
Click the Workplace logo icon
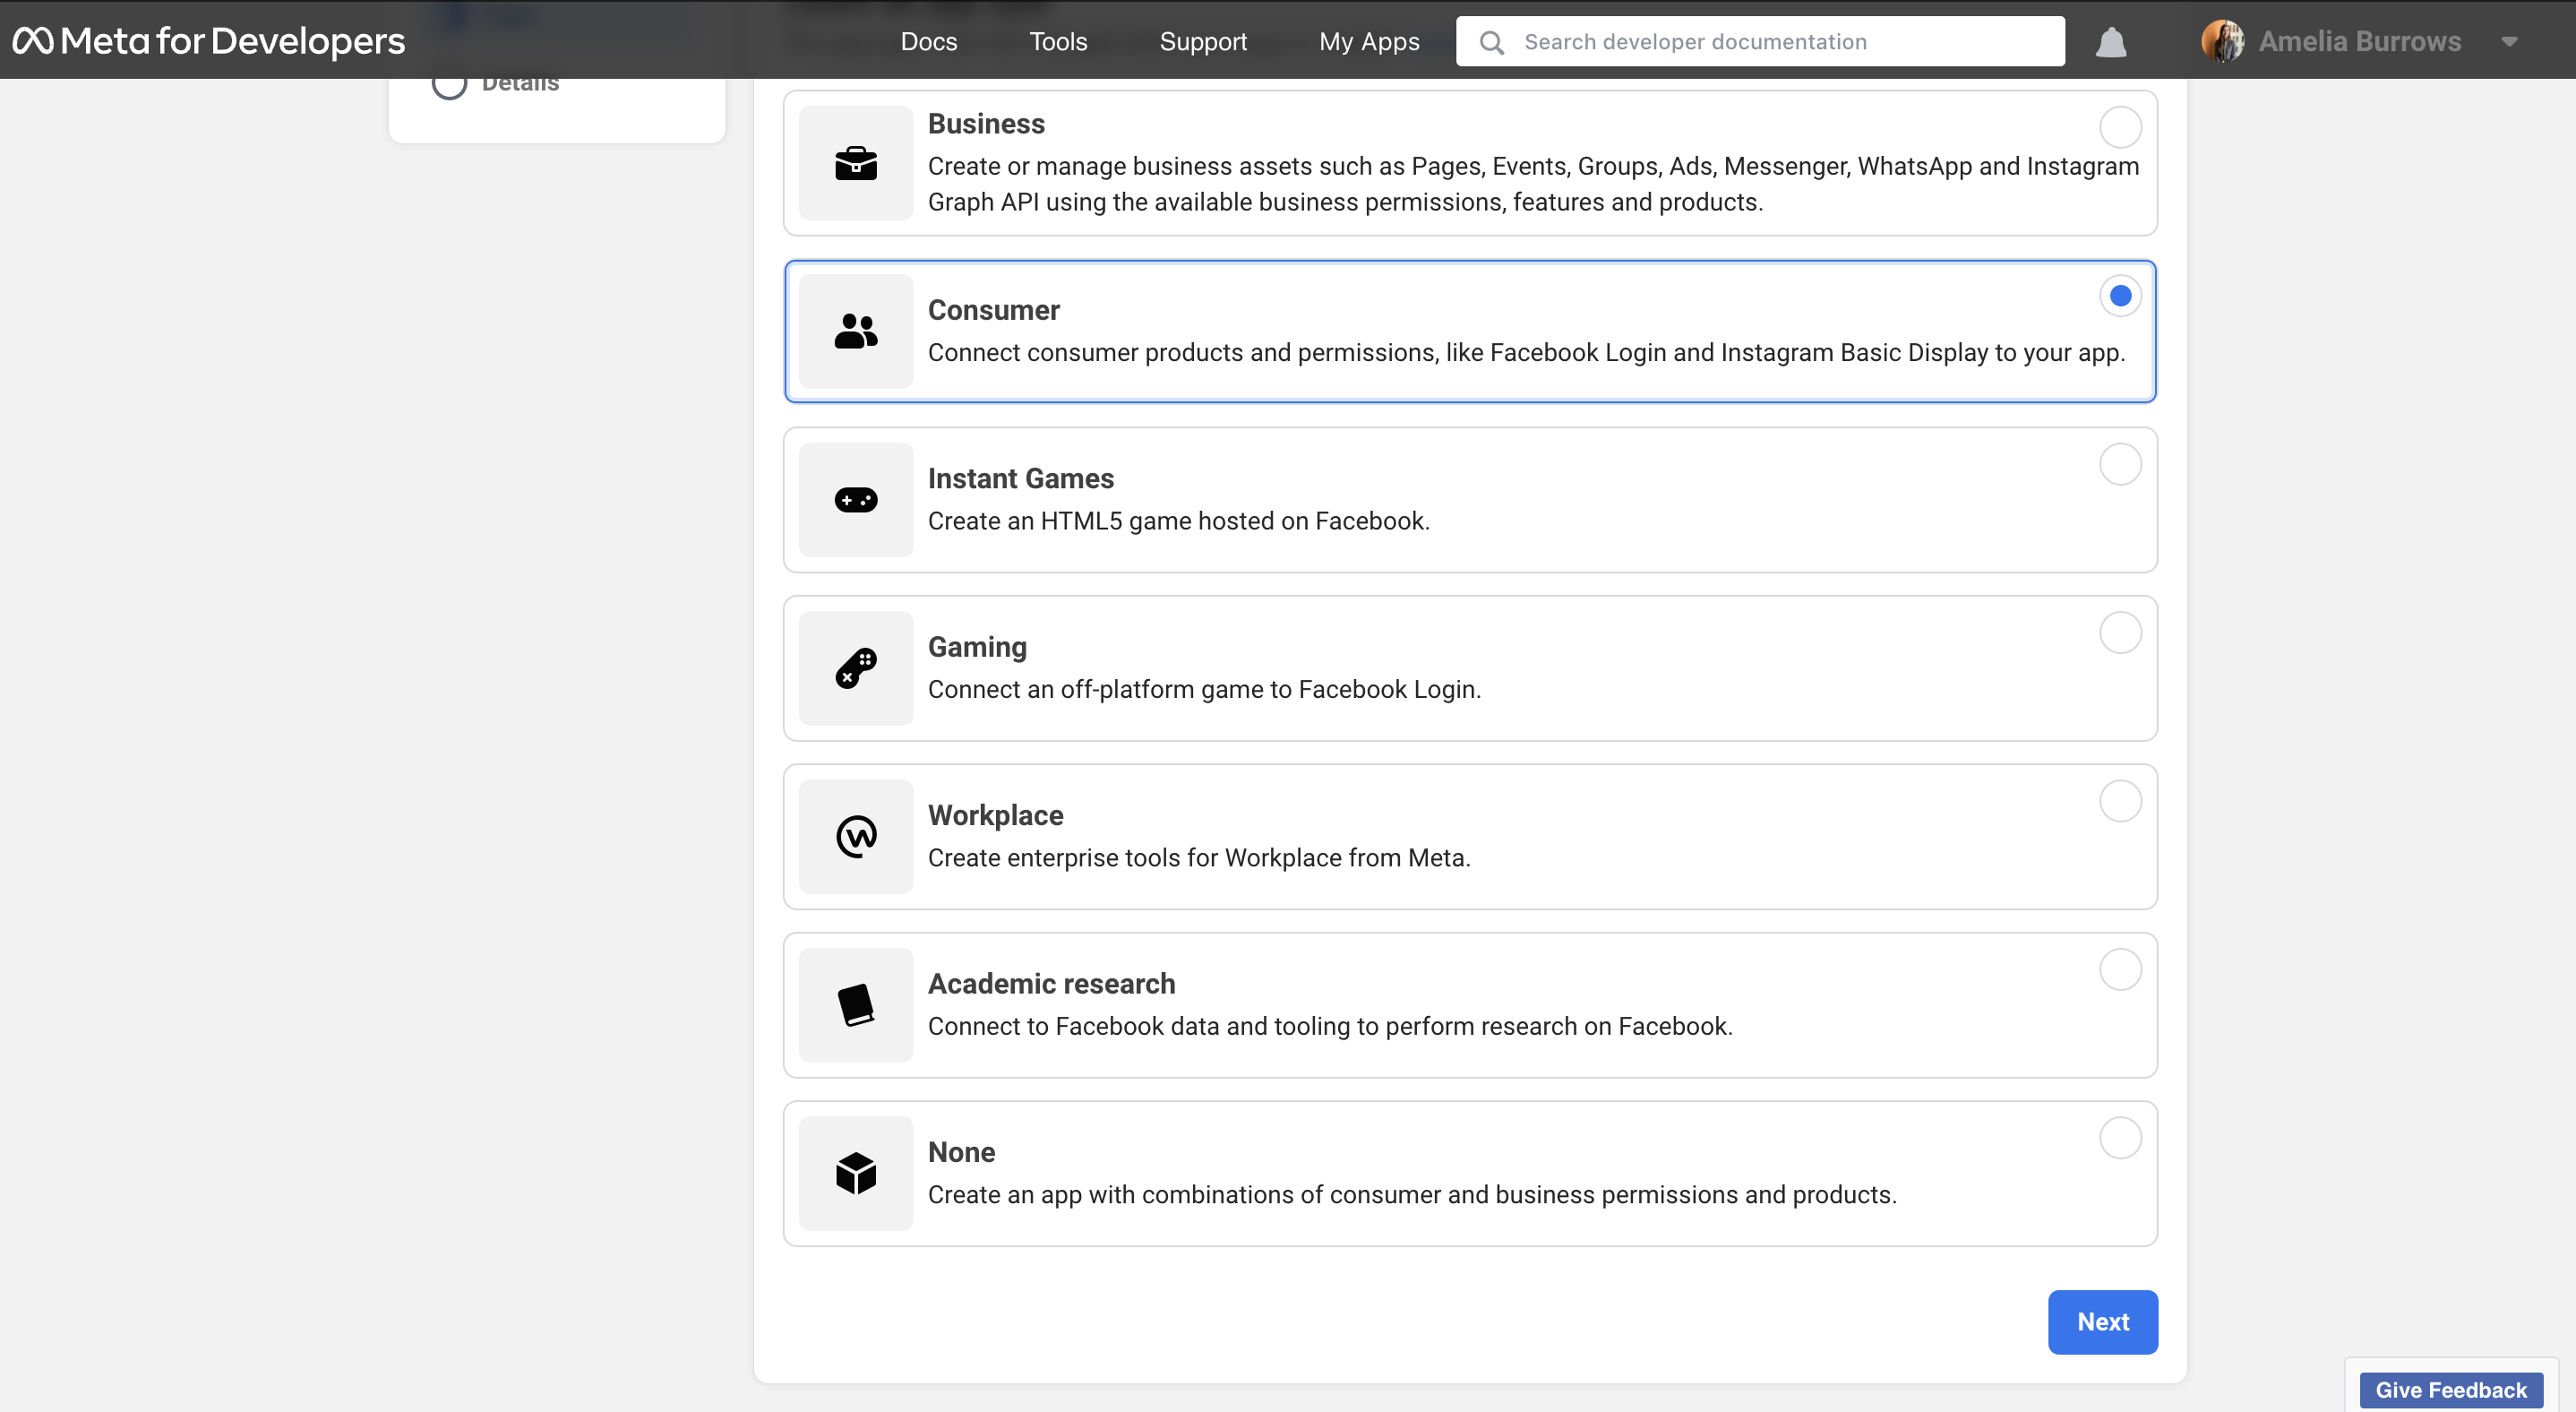tap(855, 836)
